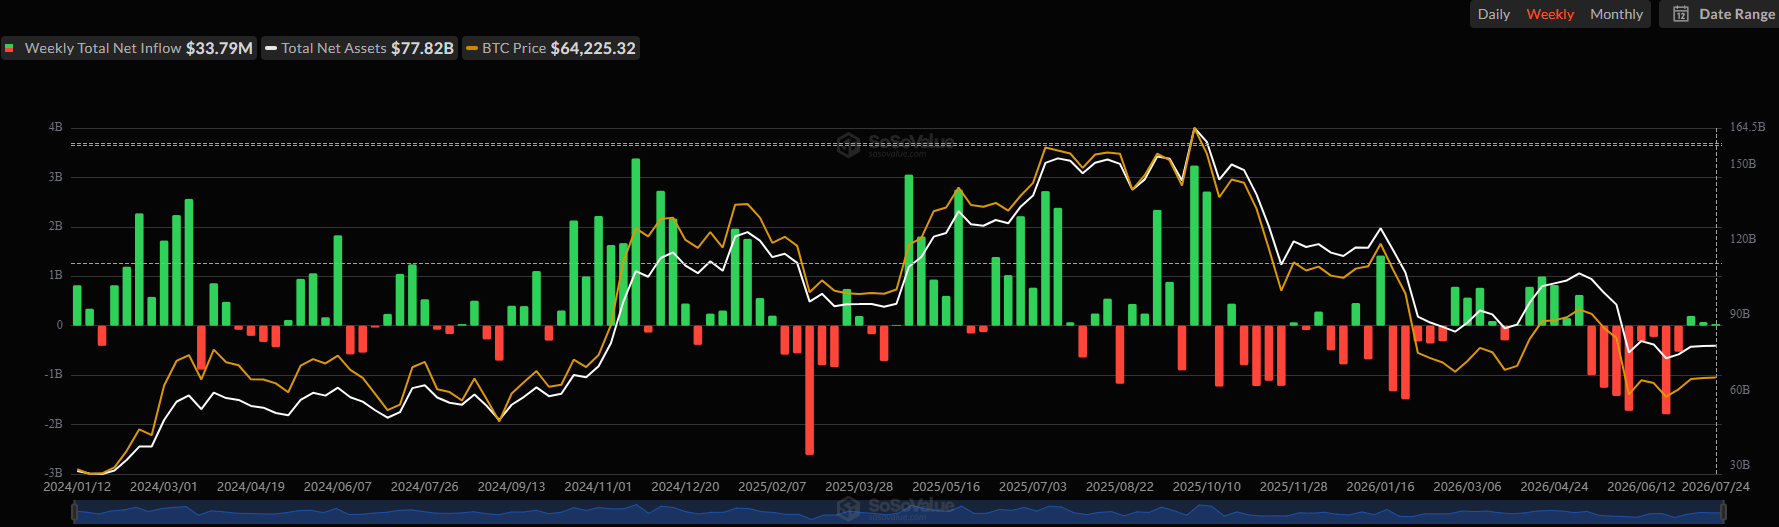This screenshot has width=1779, height=527.
Task: Click the calendar icon beside Date Range
Action: [1681, 14]
